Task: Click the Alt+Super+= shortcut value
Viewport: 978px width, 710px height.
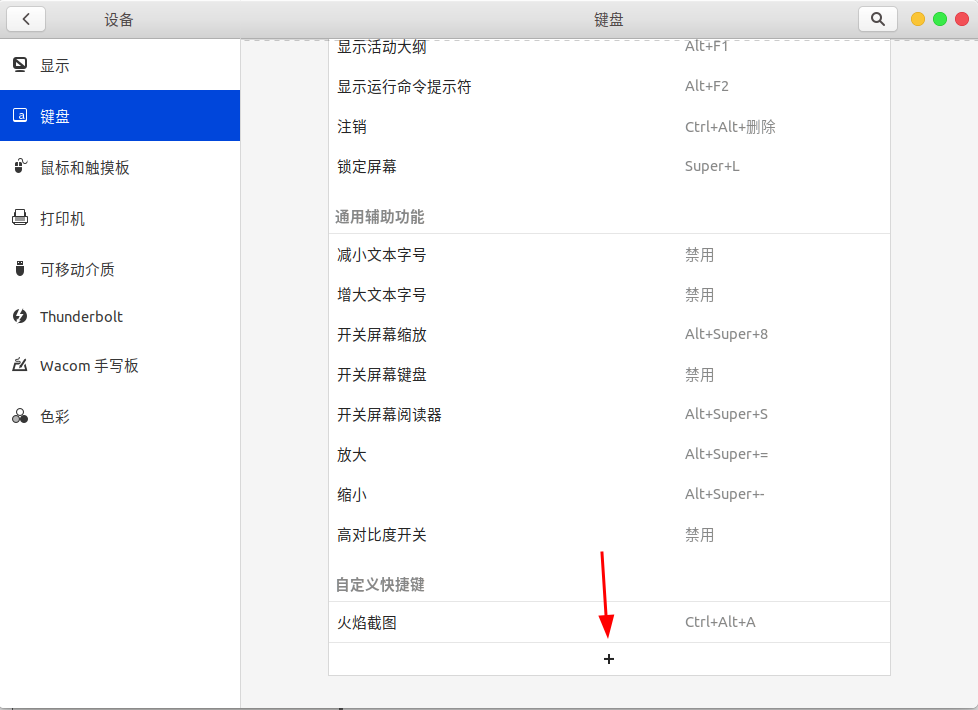Action: click(726, 454)
